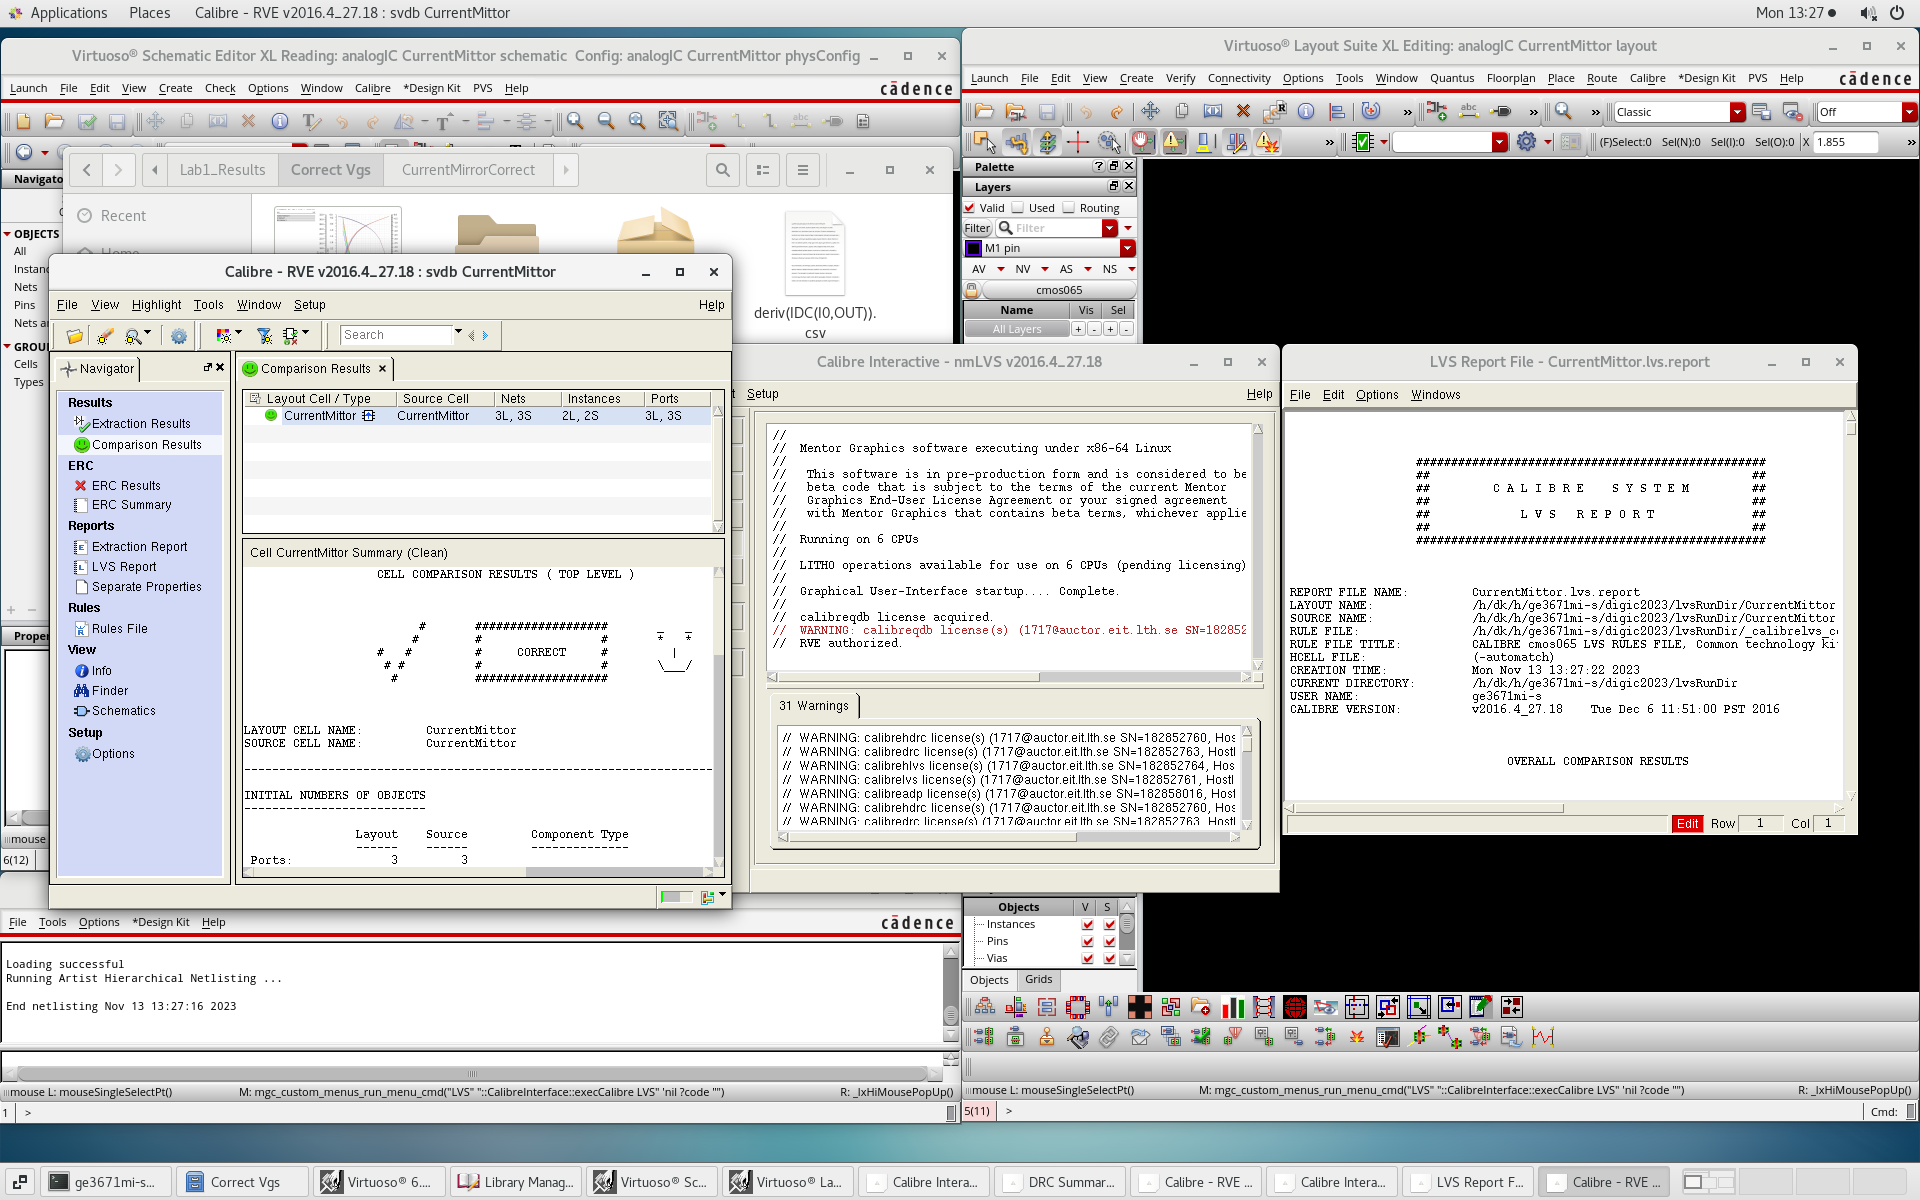This screenshot has width=1920, height=1200.
Task: Click the Redo icon in Layout toolbar
Action: (1117, 112)
